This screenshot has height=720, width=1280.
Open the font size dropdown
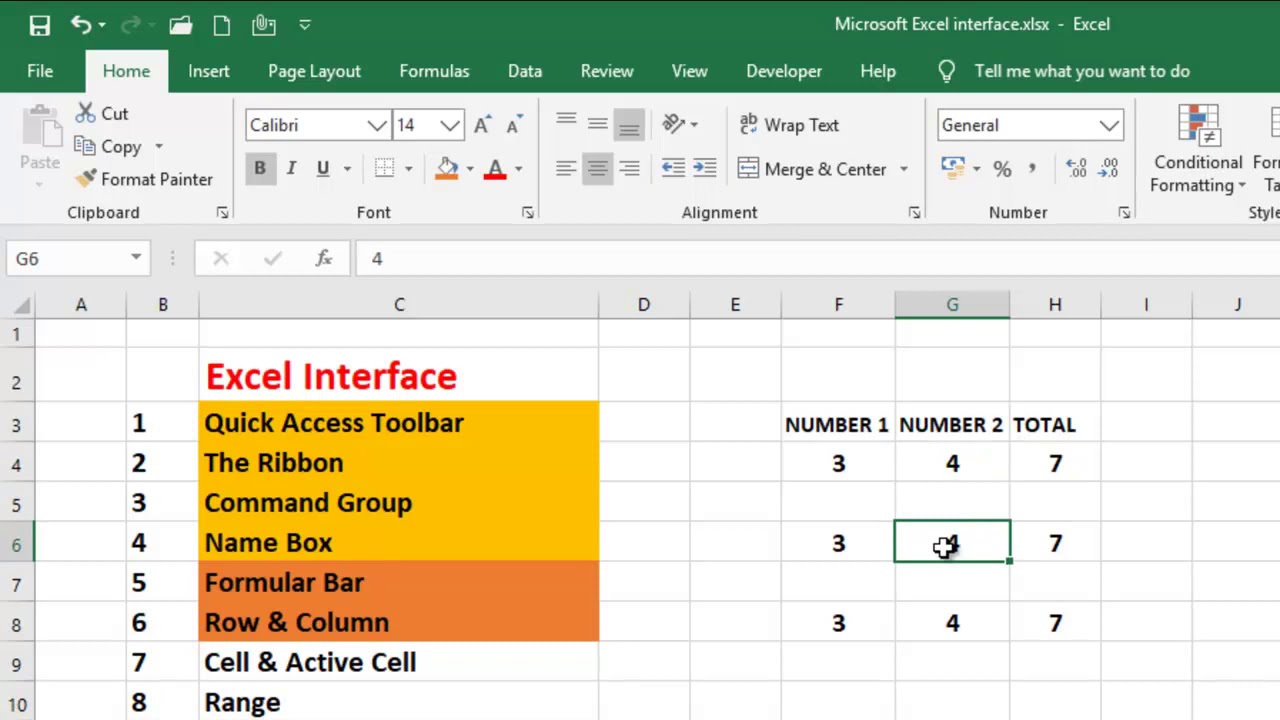tap(450, 125)
